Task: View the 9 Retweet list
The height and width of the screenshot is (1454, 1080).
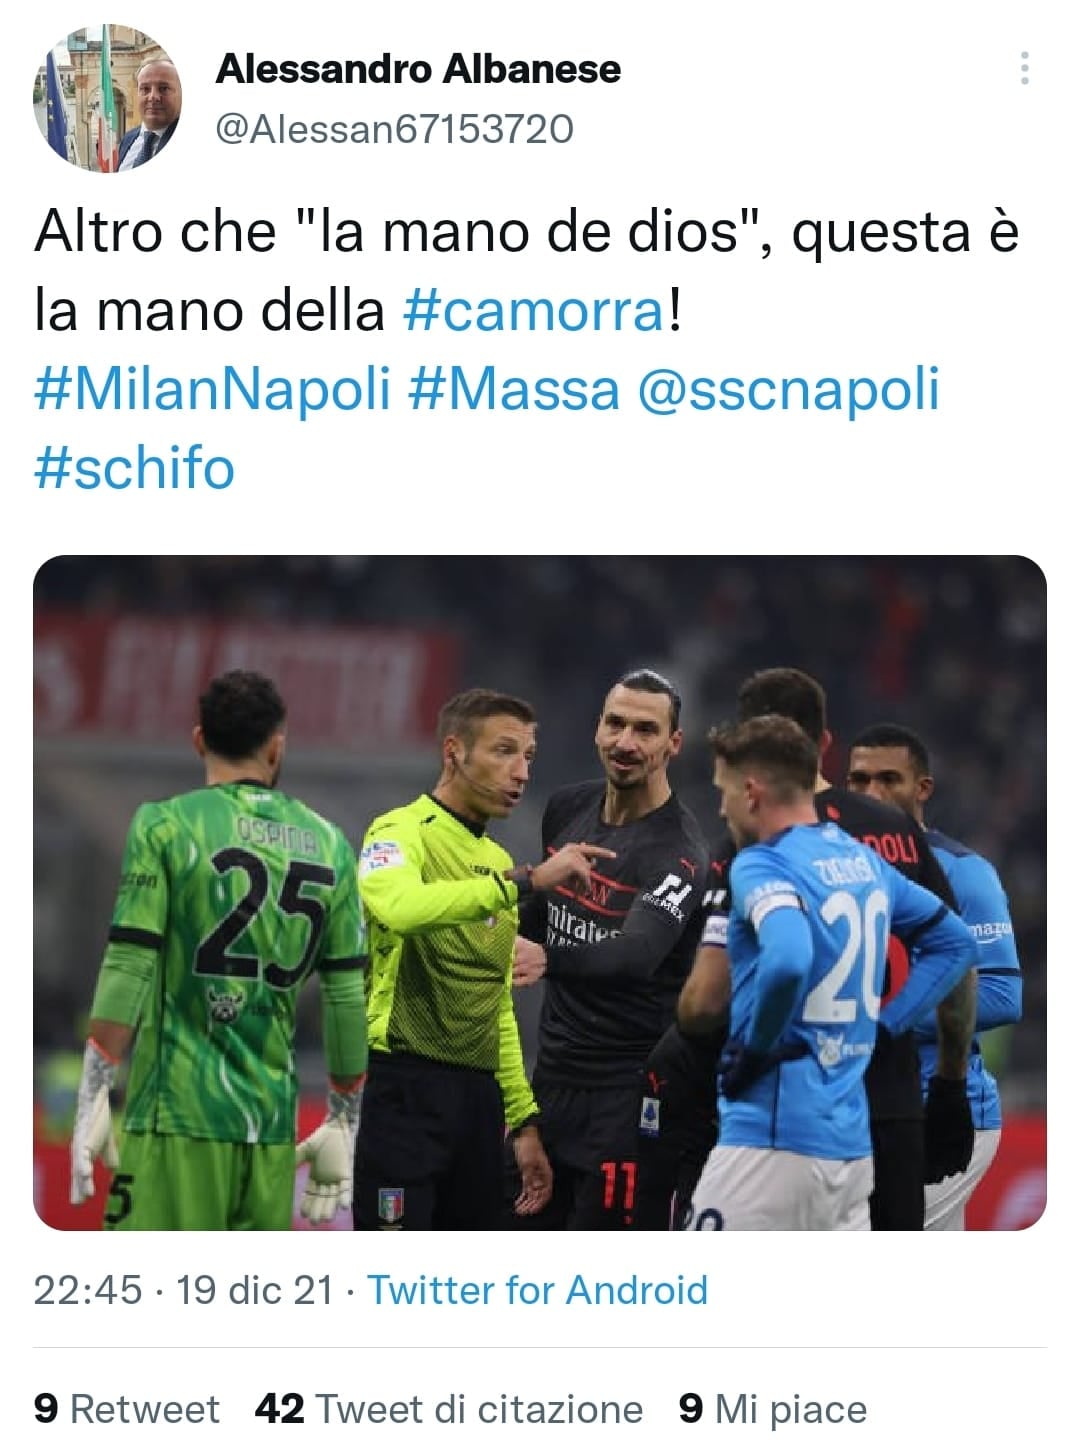Action: [x=126, y=1409]
